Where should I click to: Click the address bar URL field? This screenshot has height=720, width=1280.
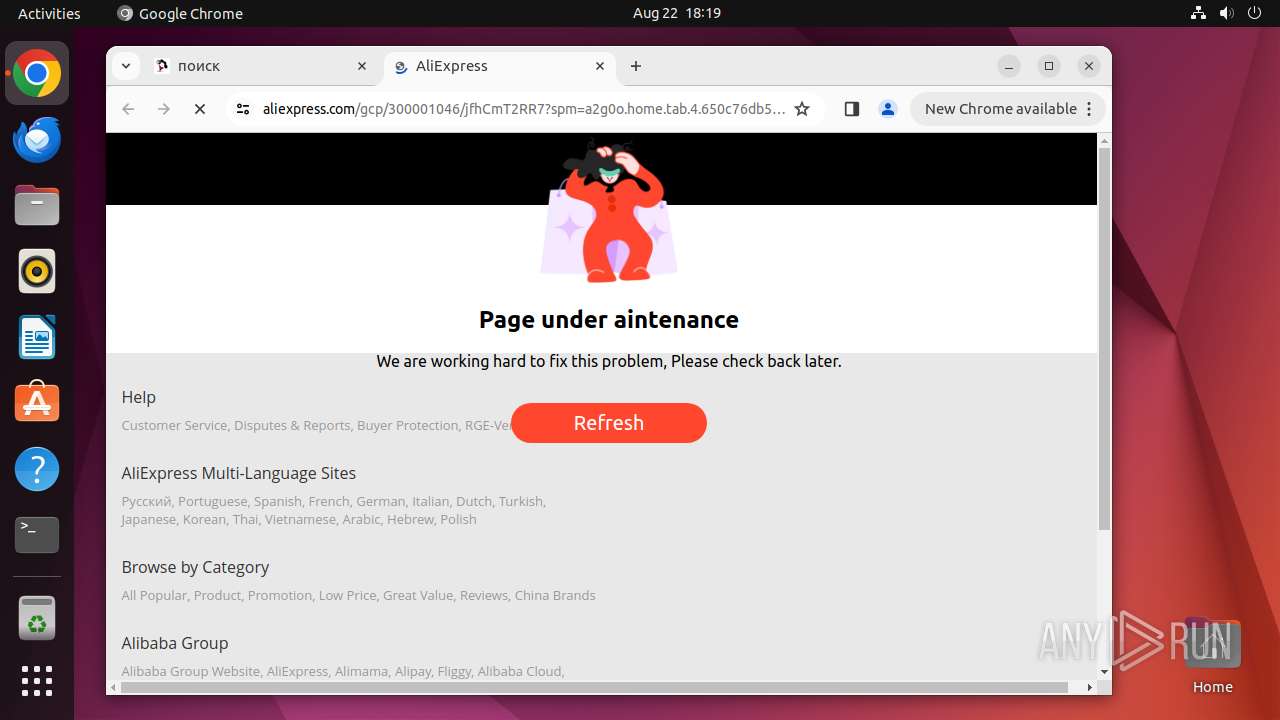click(524, 109)
